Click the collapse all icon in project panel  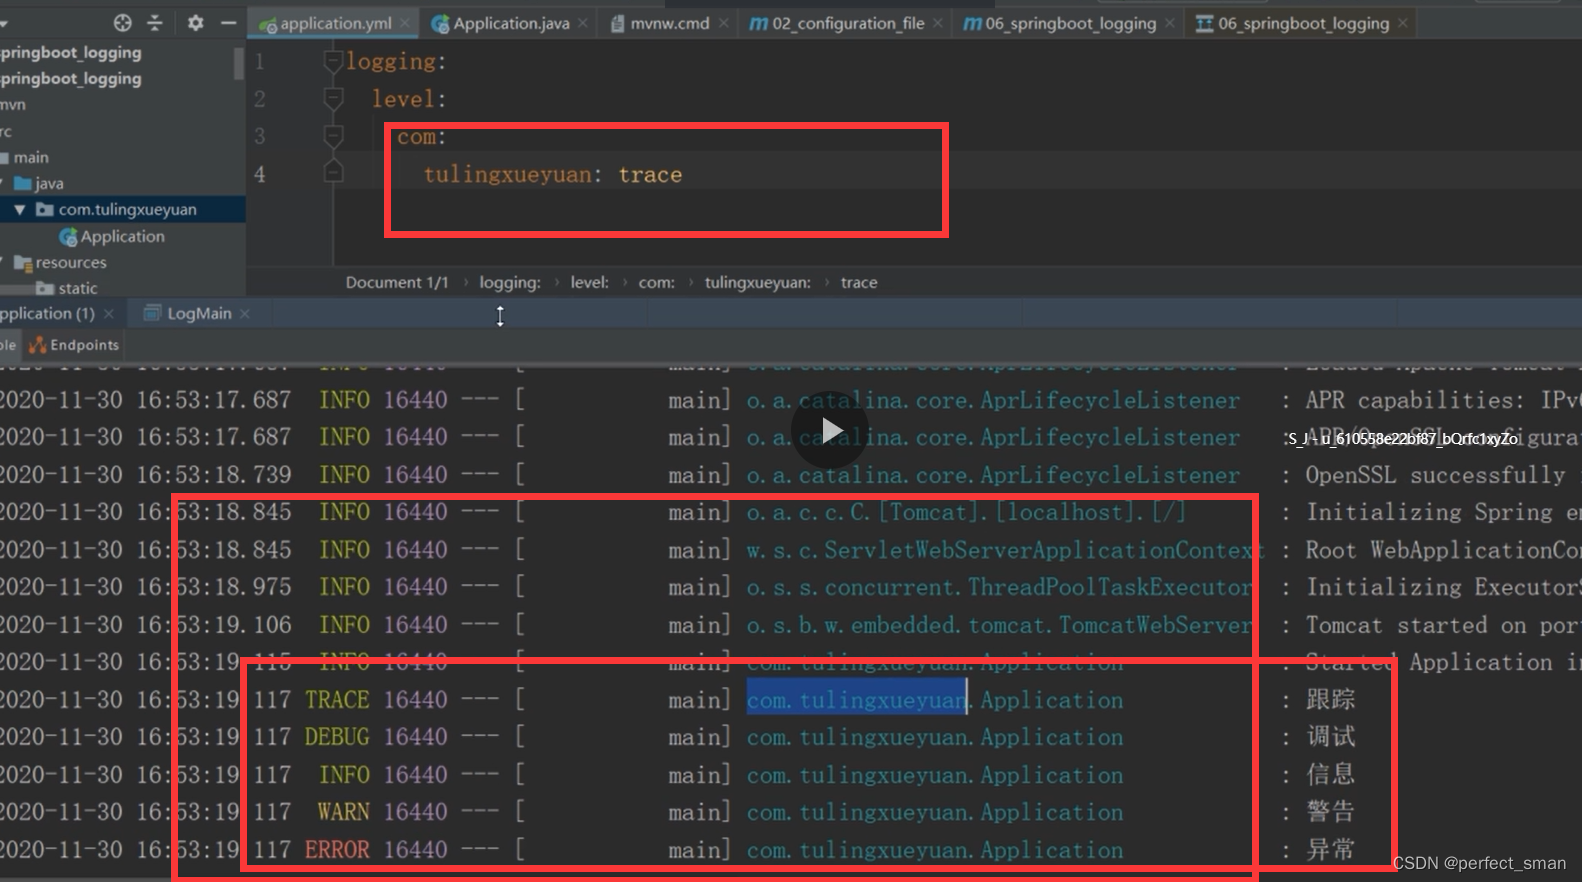coord(155,22)
